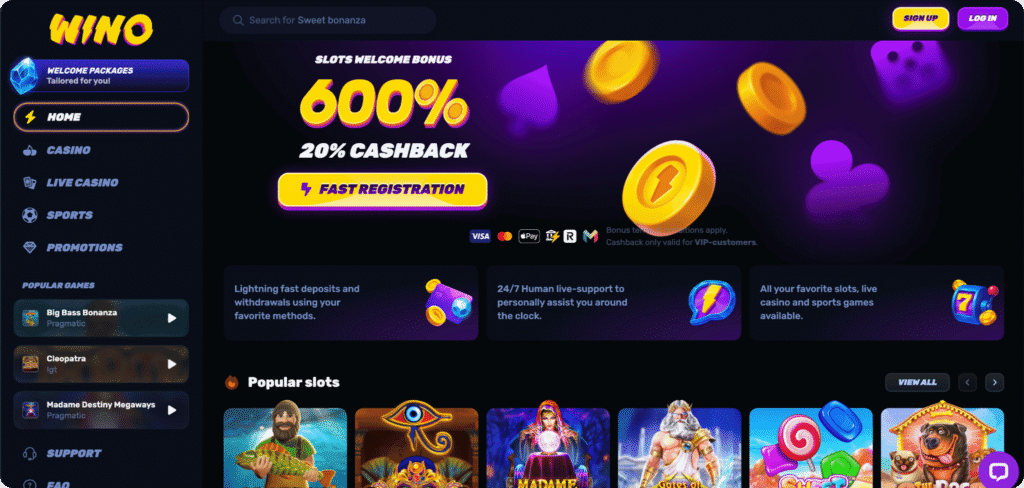Screen dimensions: 1024x488
Task: Click the WINO logo
Action: [x=101, y=30]
